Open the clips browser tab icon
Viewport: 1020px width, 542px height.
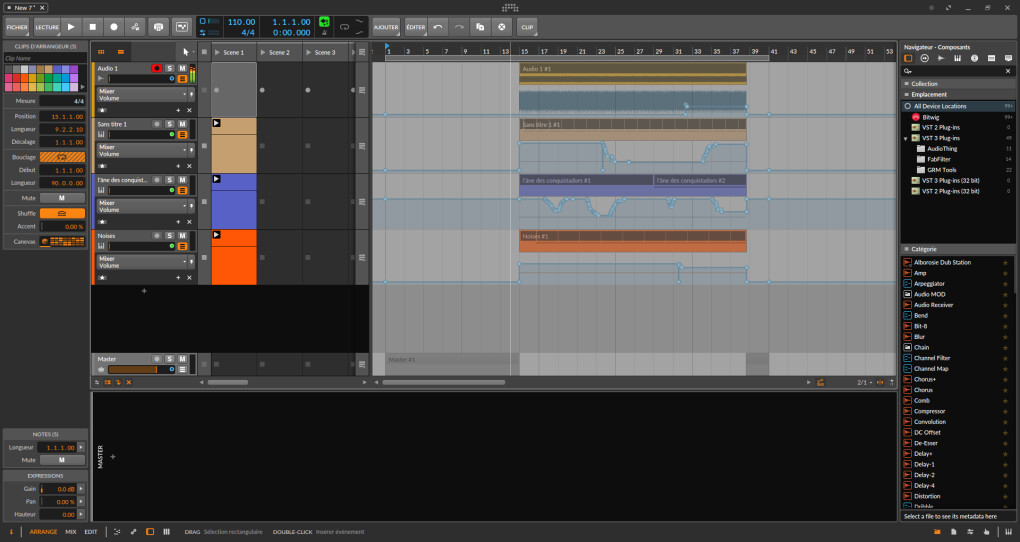pyautogui.click(x=991, y=58)
